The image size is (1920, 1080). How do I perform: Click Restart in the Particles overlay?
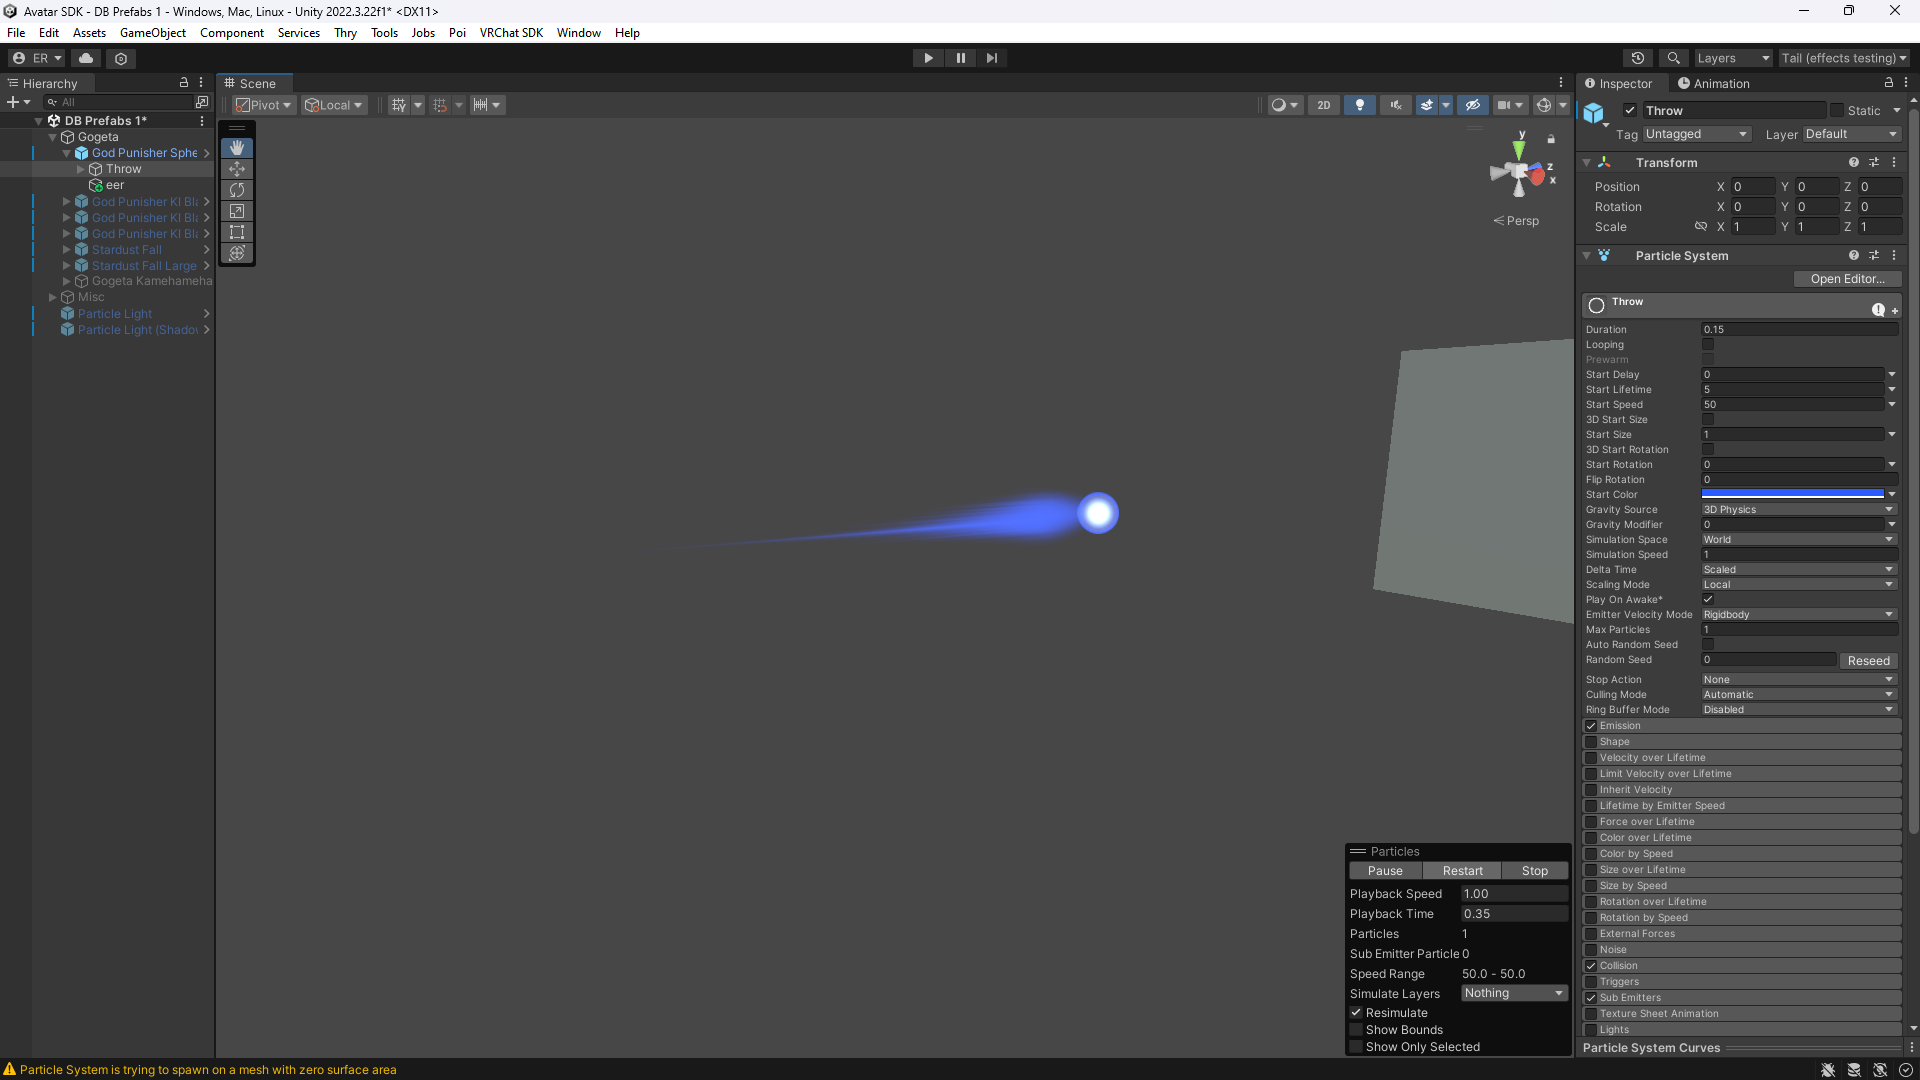1462,871
